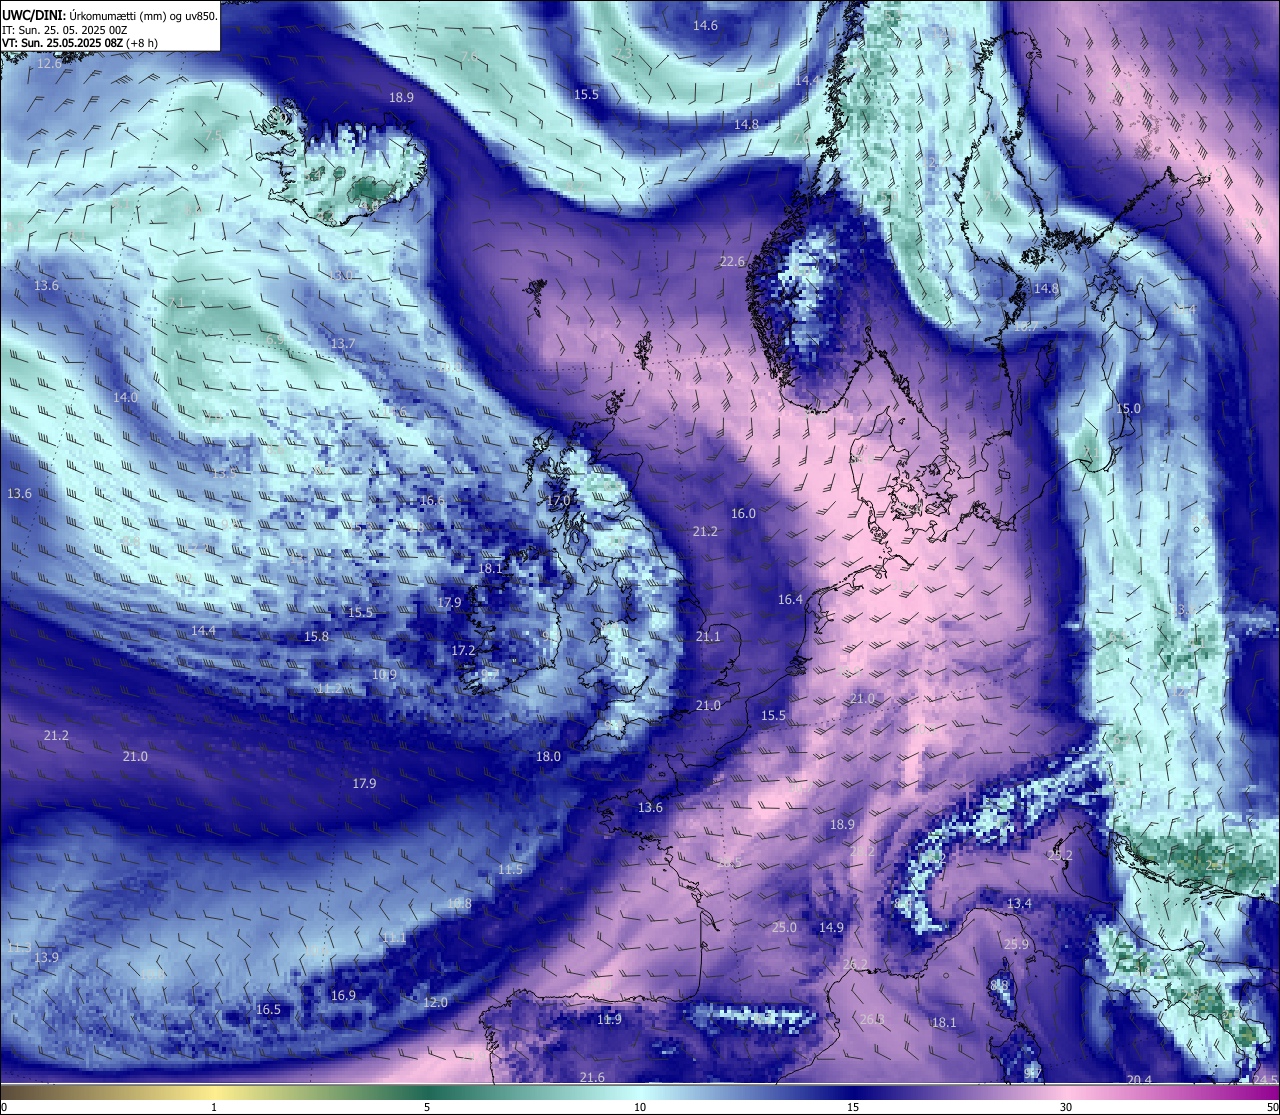The width and height of the screenshot is (1280, 1115).
Task: Click the "15.0" value over the Baltic states
Action: click(1128, 408)
